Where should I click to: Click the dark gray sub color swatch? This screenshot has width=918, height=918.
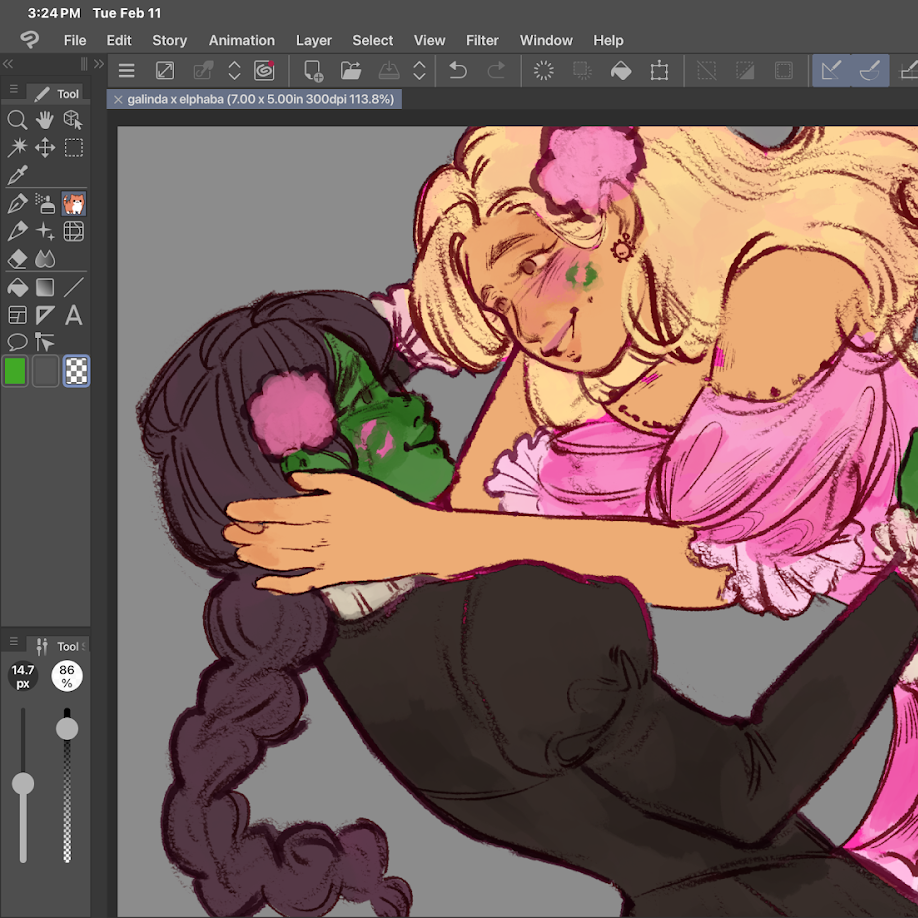click(45, 371)
